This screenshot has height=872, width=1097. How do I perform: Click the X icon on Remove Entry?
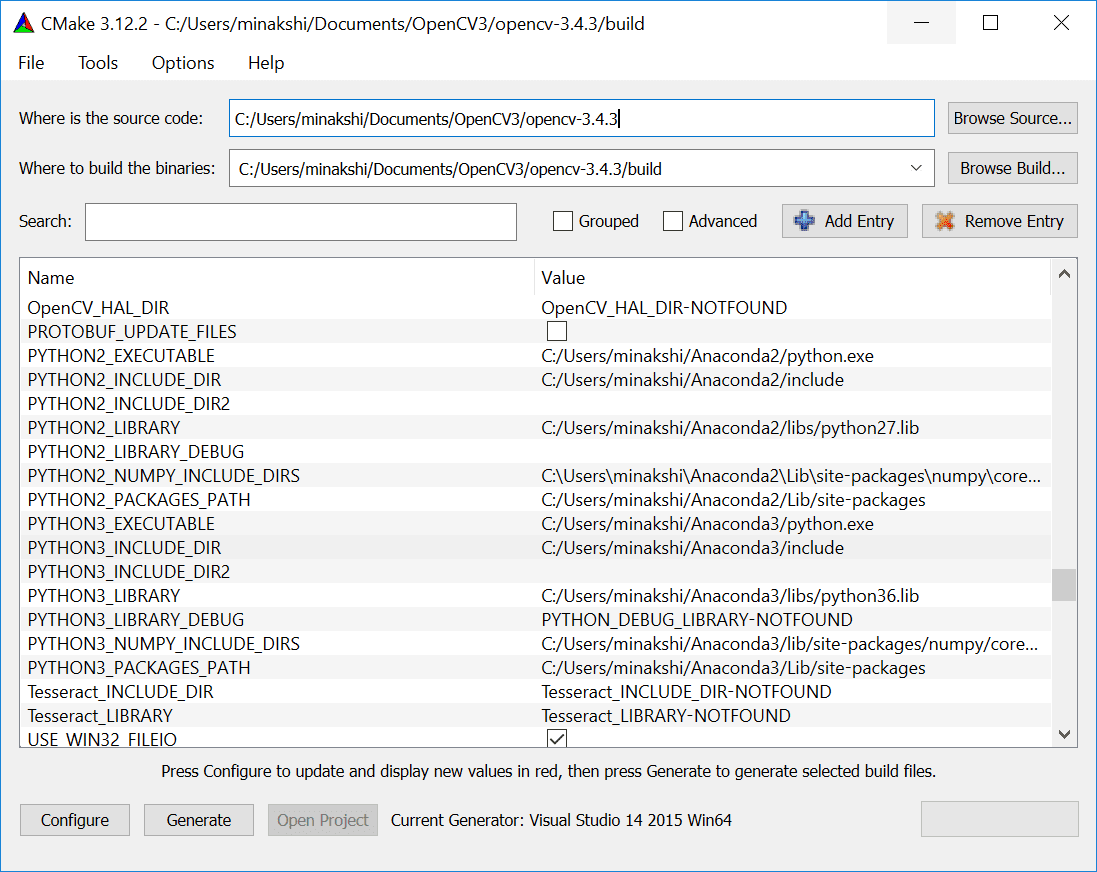coord(944,221)
